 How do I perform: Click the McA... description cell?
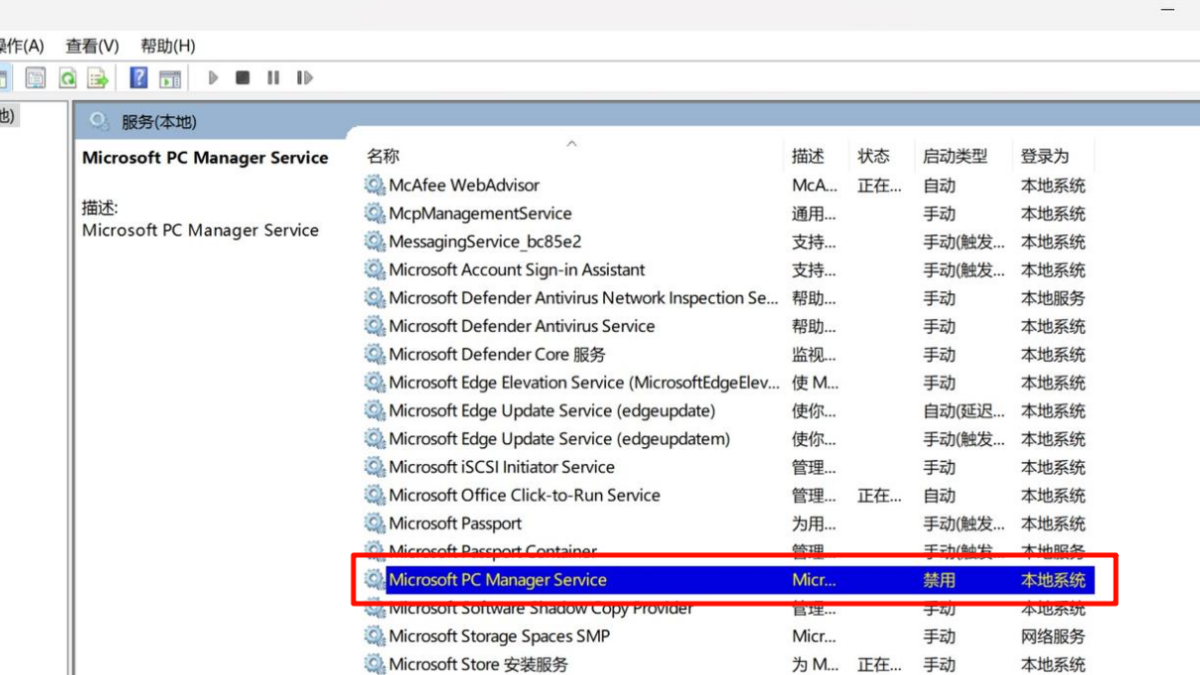click(x=815, y=185)
